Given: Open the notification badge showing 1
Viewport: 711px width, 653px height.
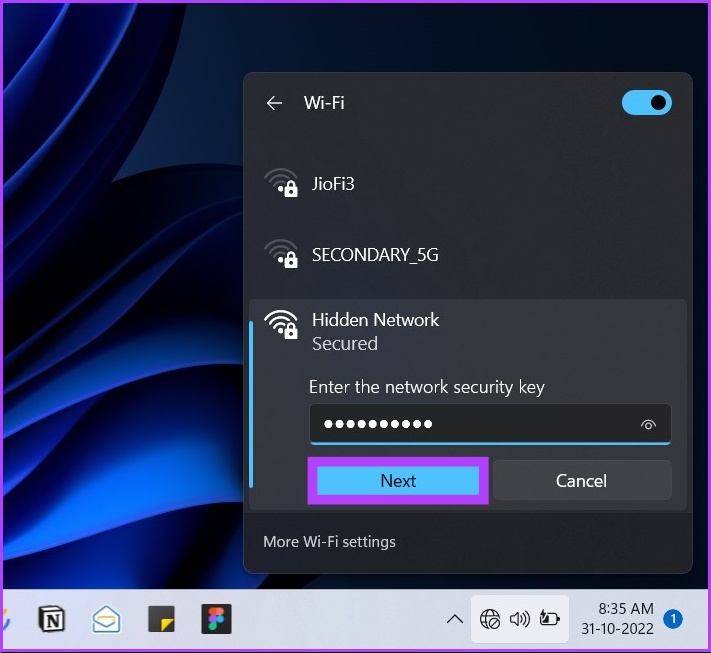Looking at the screenshot, I should [673, 619].
